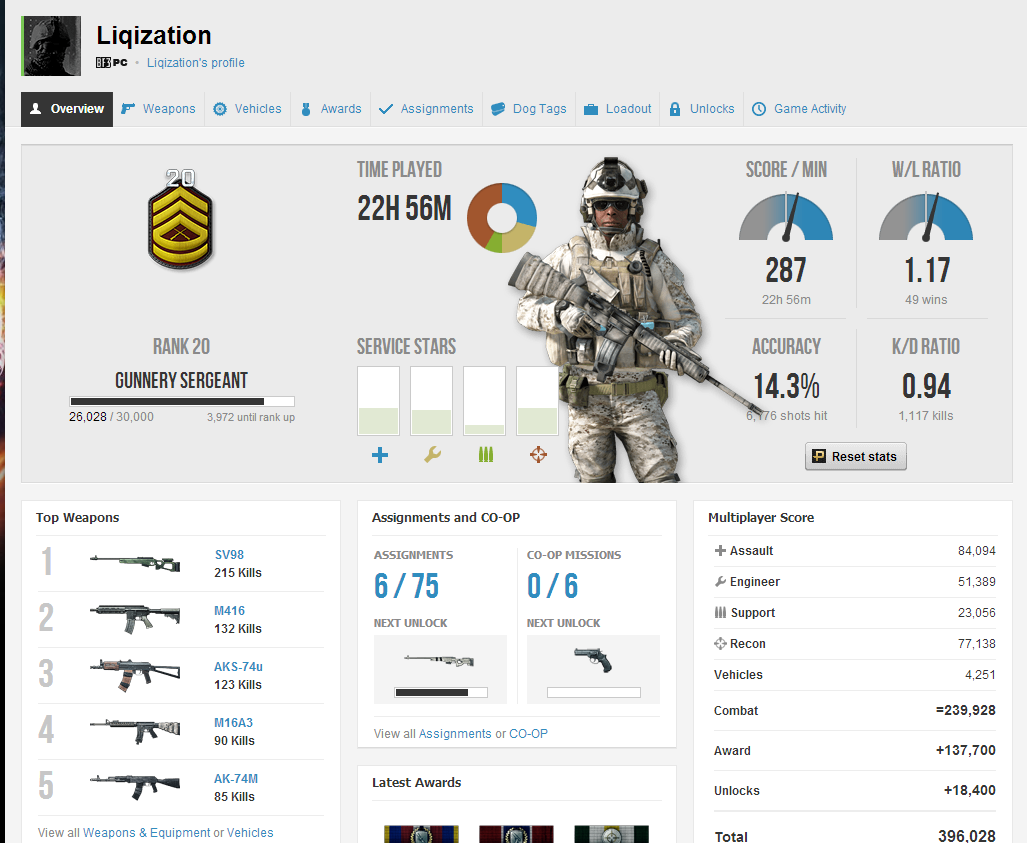Click the Liqization avatar picture
1027x843 pixels.
pos(52,46)
